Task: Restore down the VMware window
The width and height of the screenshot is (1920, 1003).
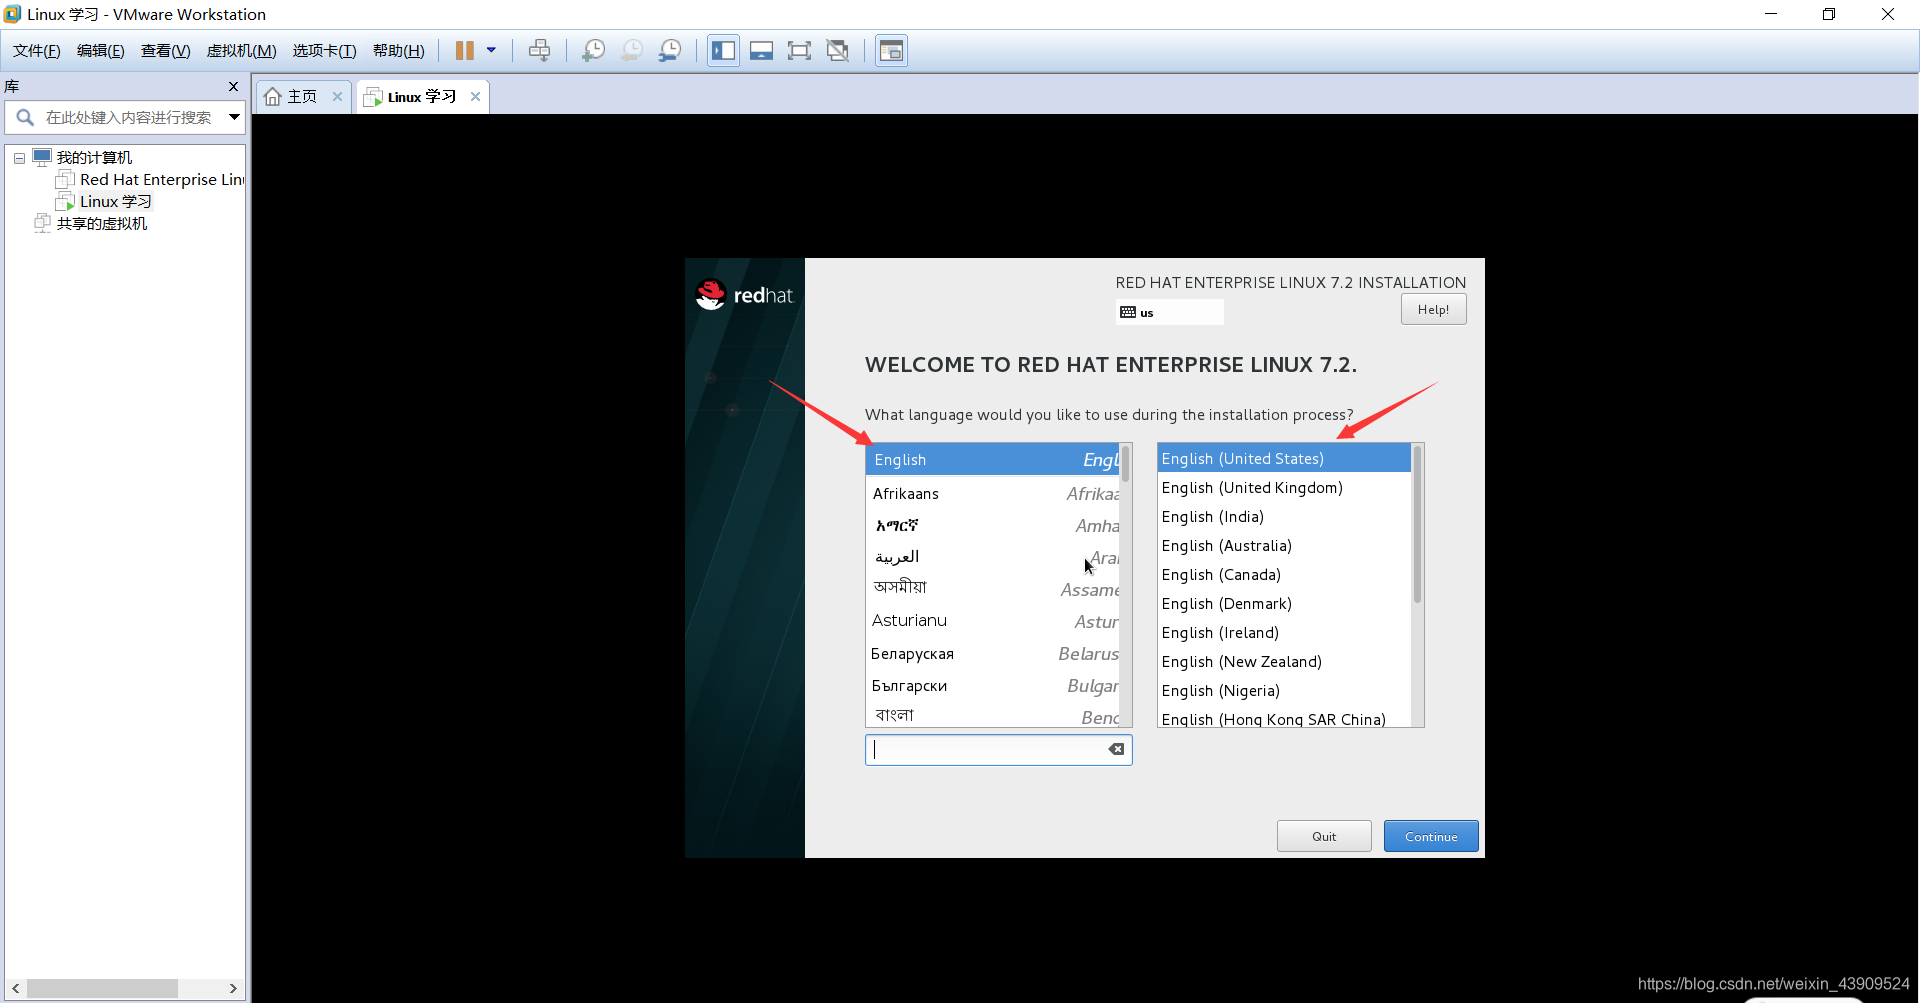Action: coord(1829,14)
